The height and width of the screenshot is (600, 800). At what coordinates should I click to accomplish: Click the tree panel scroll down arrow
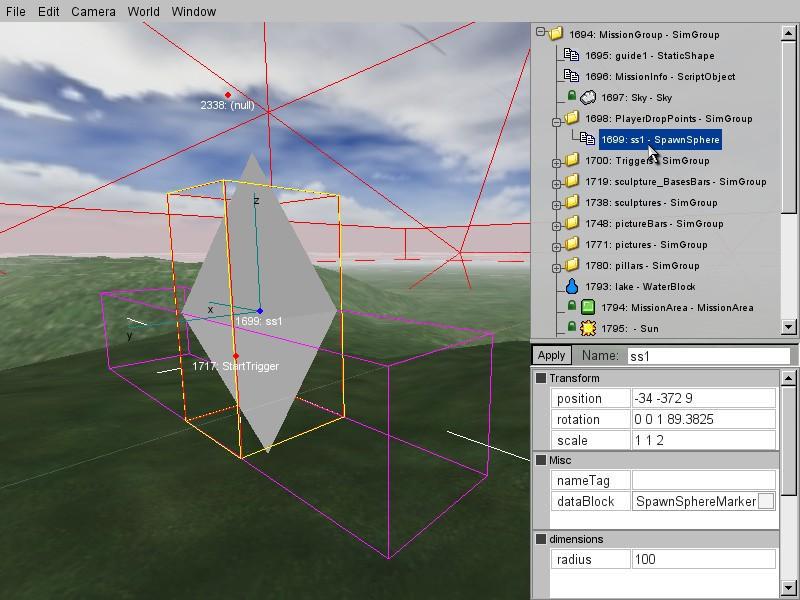789,327
